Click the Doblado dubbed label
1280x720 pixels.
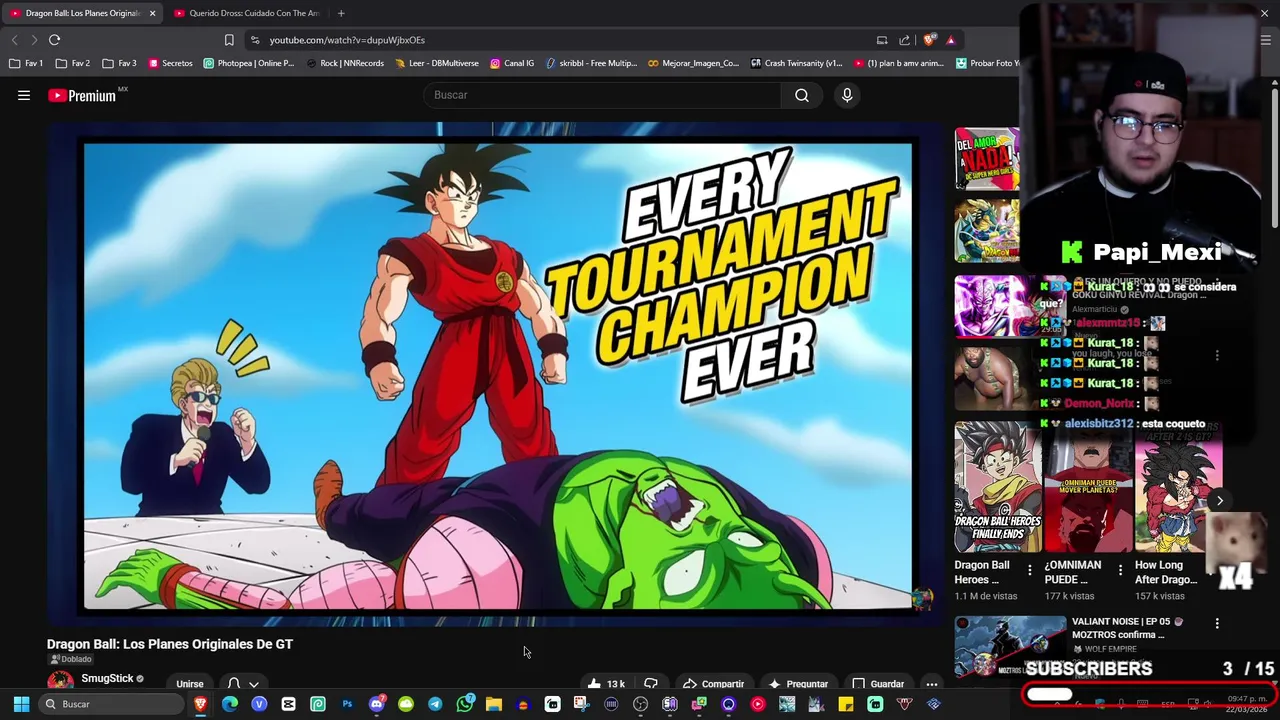pos(71,659)
